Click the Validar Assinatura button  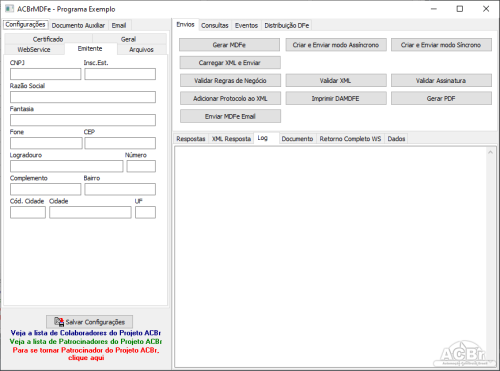point(441,80)
